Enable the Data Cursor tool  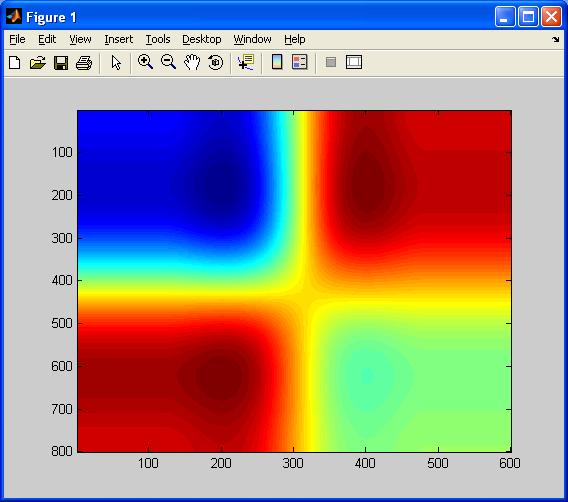(x=246, y=62)
